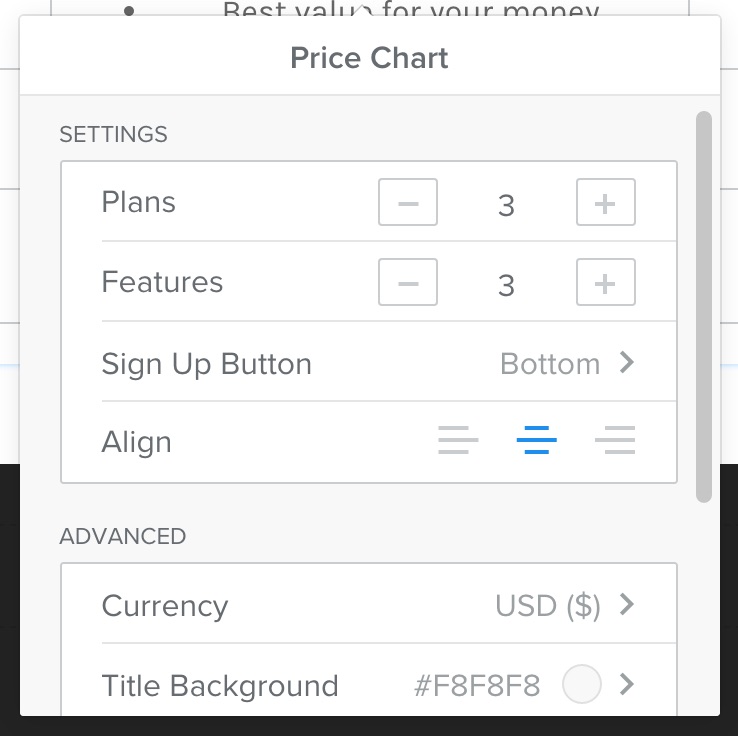The height and width of the screenshot is (736, 738).
Task: Click the USD ($) currency value
Action: click(548, 606)
